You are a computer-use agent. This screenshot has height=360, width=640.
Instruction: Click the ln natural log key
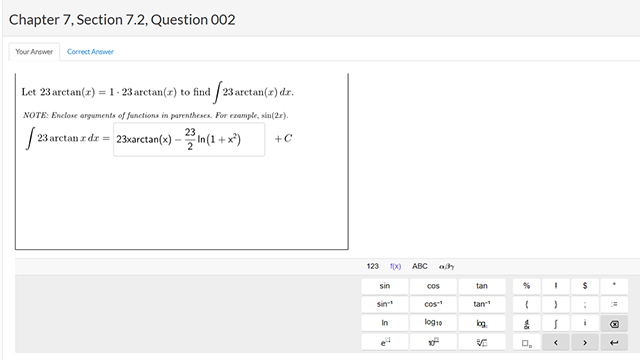tap(384, 323)
